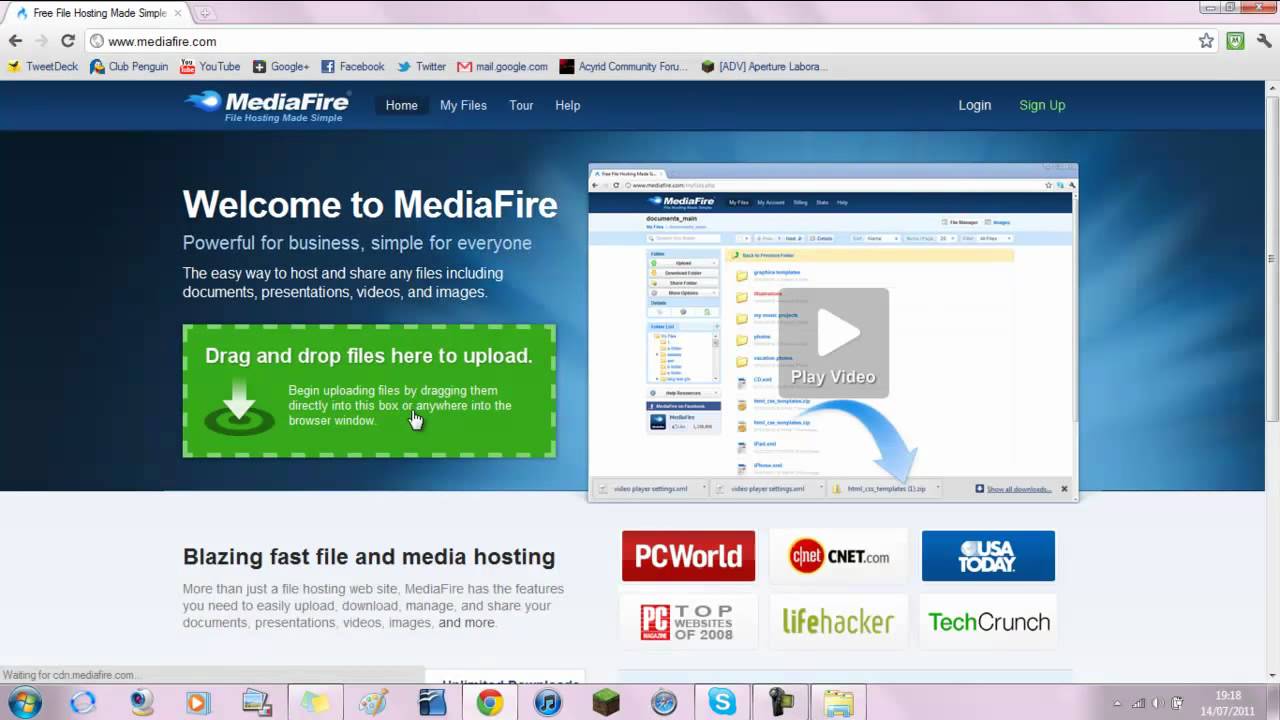Open the dark window app taskbar icon
The image size is (1280, 720).
tap(431, 703)
